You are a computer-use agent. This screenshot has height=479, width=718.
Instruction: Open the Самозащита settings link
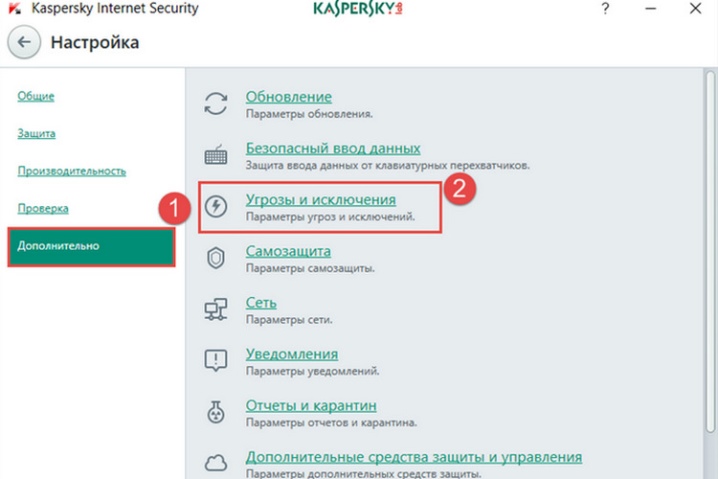point(288,251)
